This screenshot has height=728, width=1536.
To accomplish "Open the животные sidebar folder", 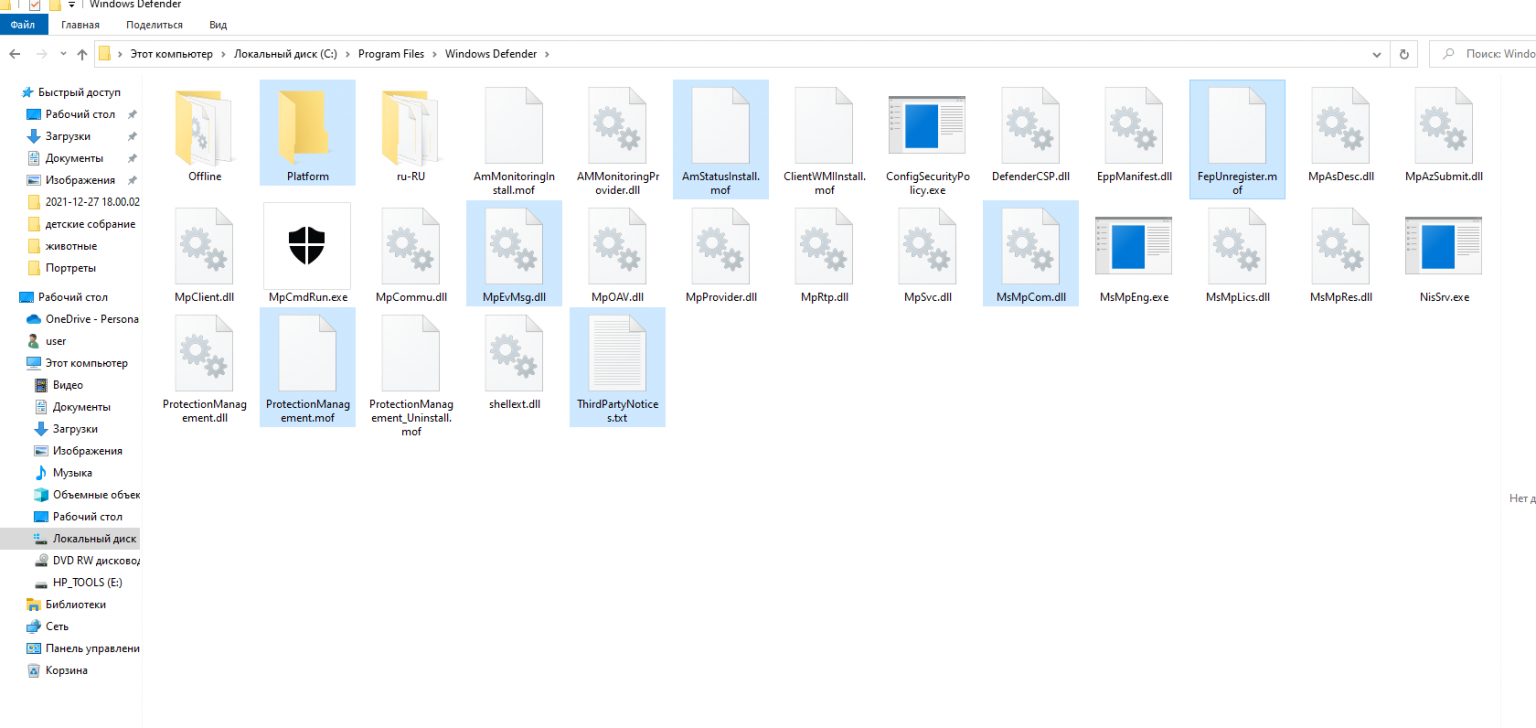I will [x=70, y=246].
